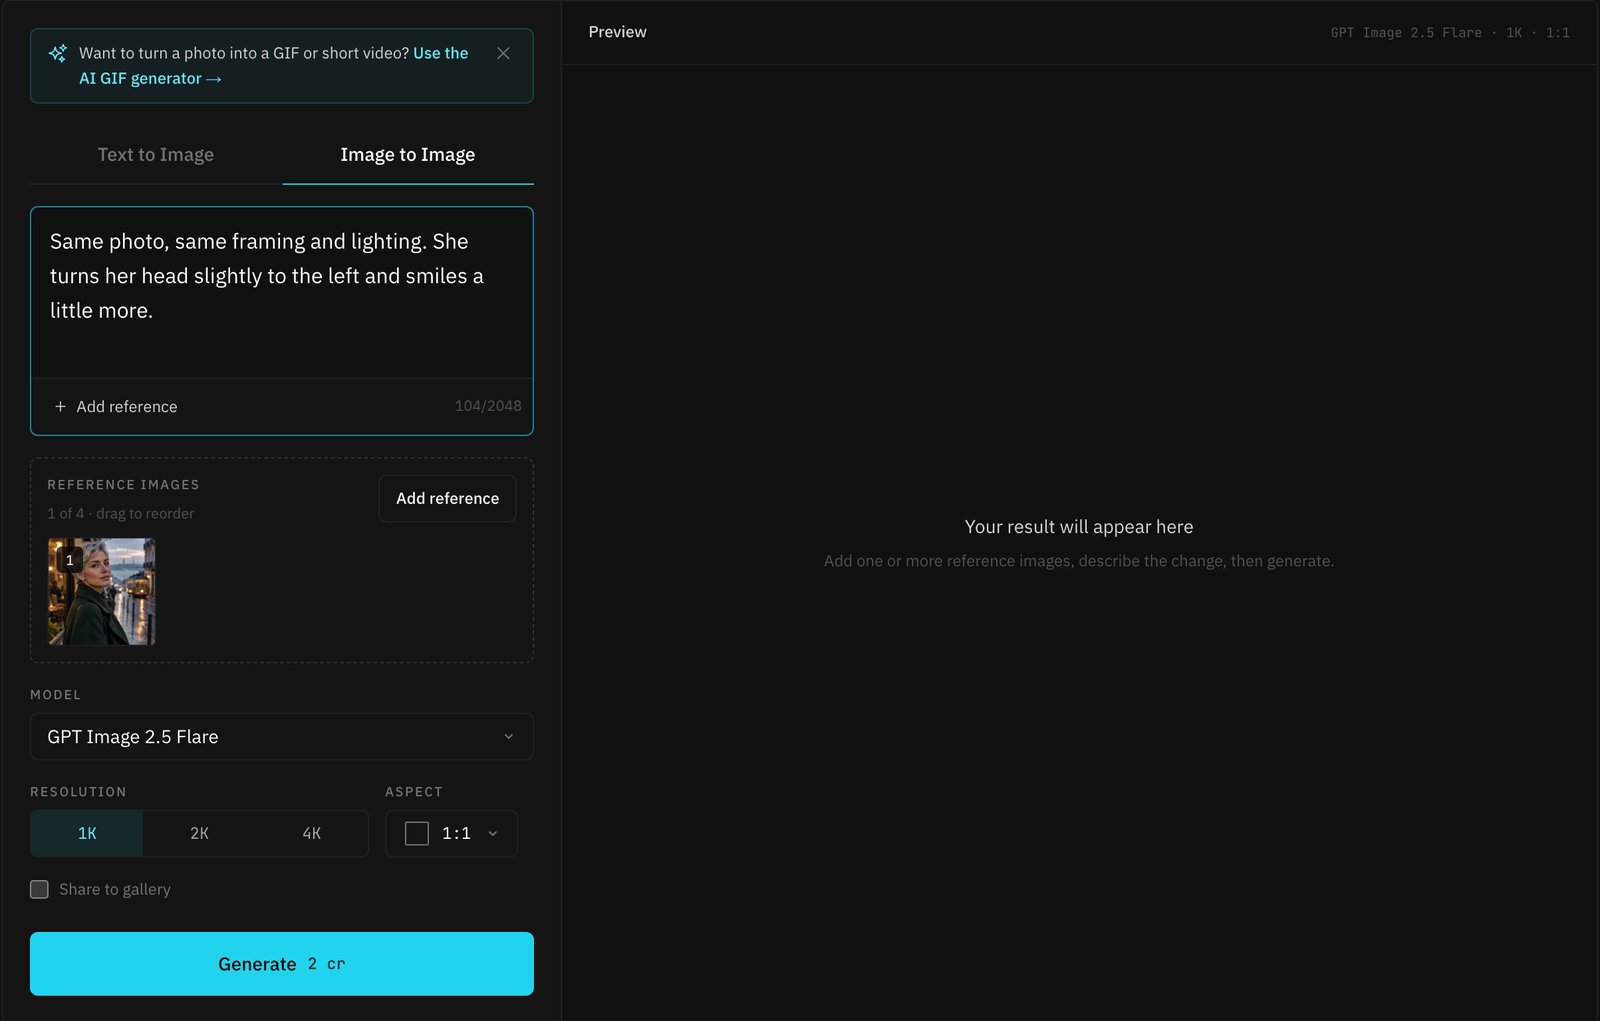Image resolution: width=1600 pixels, height=1021 pixels.
Task: Enable Share to gallery checkbox
Action: point(39,889)
